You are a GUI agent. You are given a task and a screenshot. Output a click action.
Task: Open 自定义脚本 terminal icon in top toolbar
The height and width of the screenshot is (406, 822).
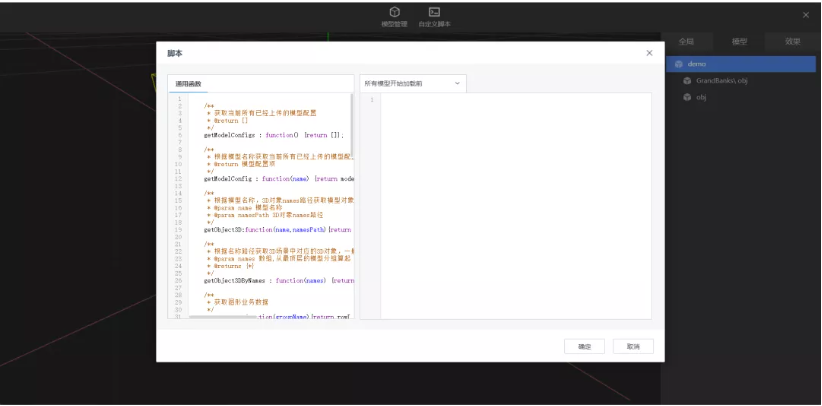[434, 12]
